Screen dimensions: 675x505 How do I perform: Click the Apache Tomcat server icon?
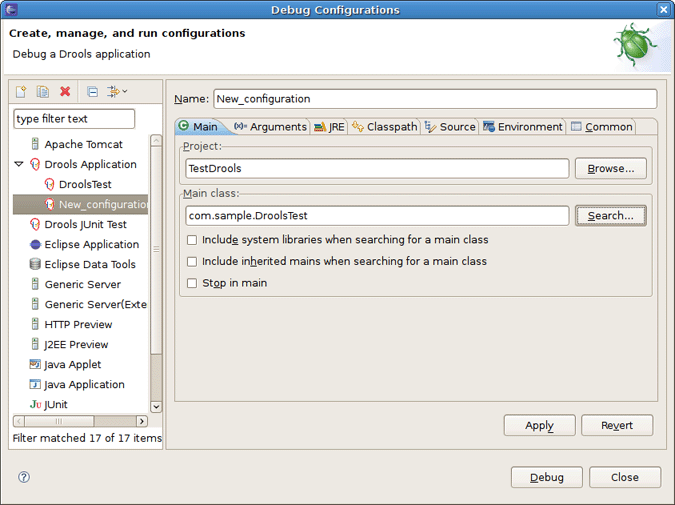[x=35, y=144]
